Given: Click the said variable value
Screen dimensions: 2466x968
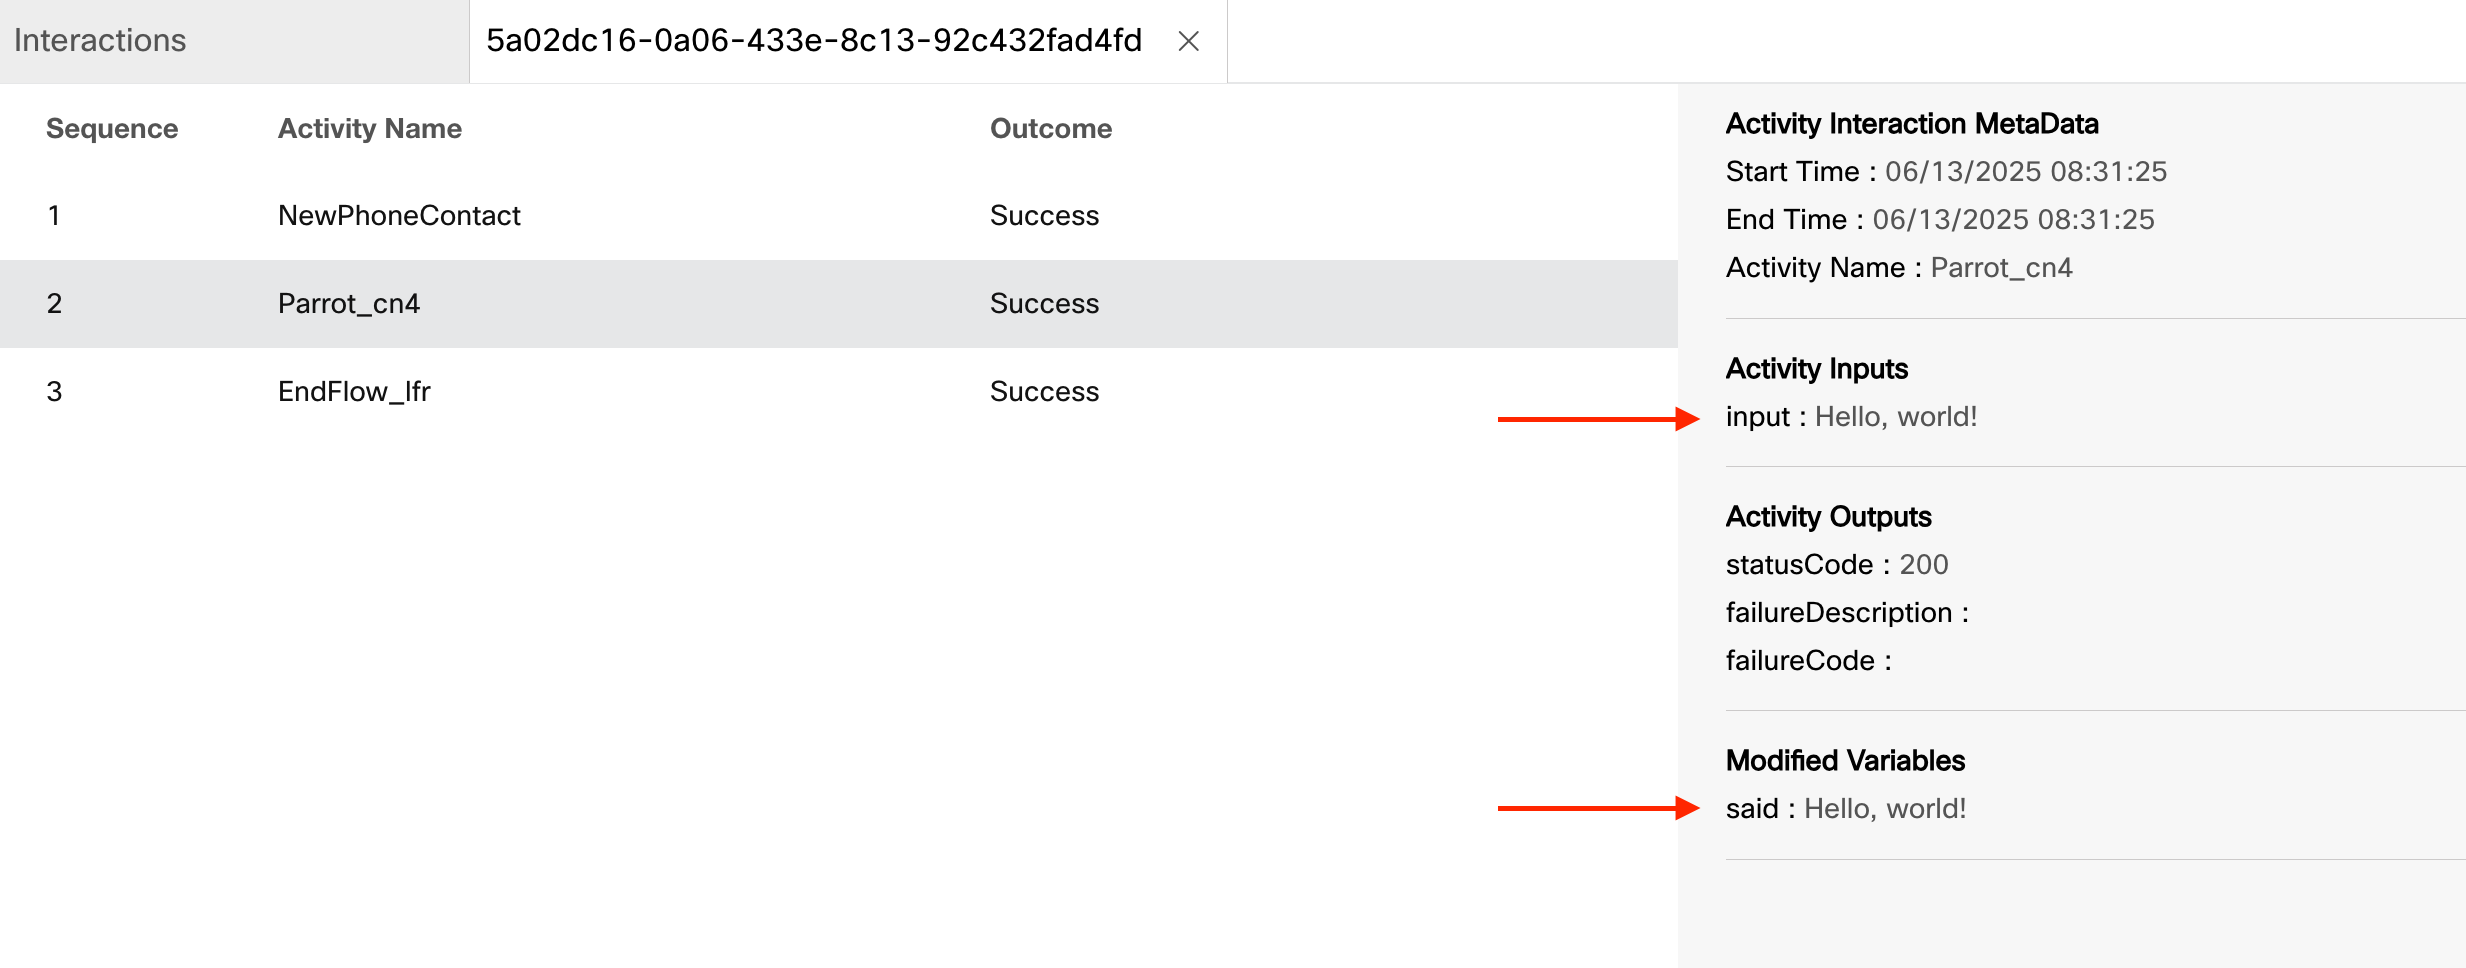Looking at the screenshot, I should (1885, 809).
